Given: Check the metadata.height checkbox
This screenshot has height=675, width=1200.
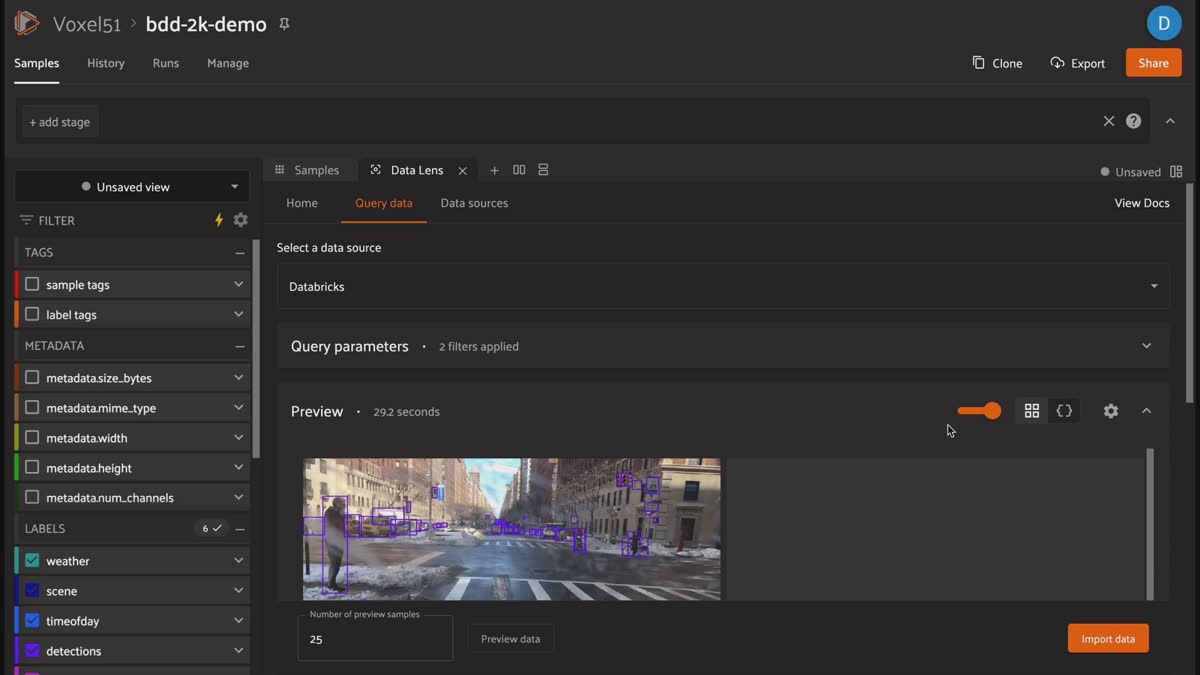Looking at the screenshot, I should (x=32, y=467).
